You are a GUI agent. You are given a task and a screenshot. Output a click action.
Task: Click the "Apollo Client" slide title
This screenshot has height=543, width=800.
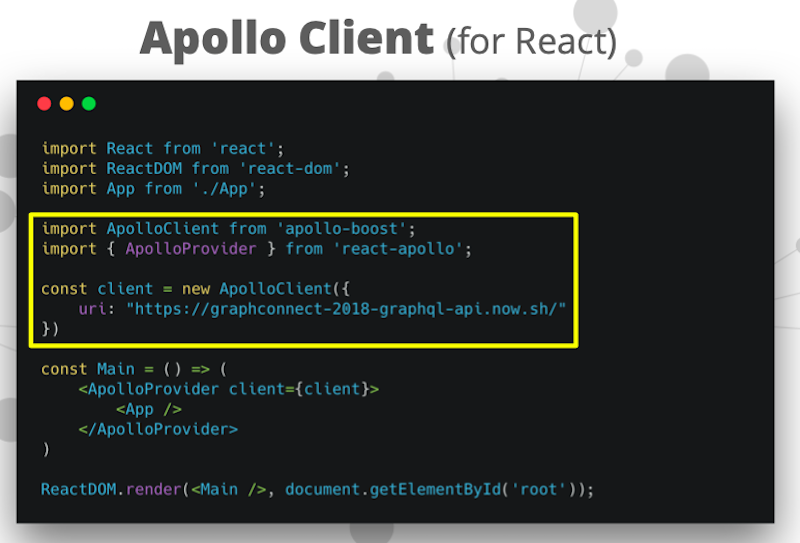tap(287, 39)
